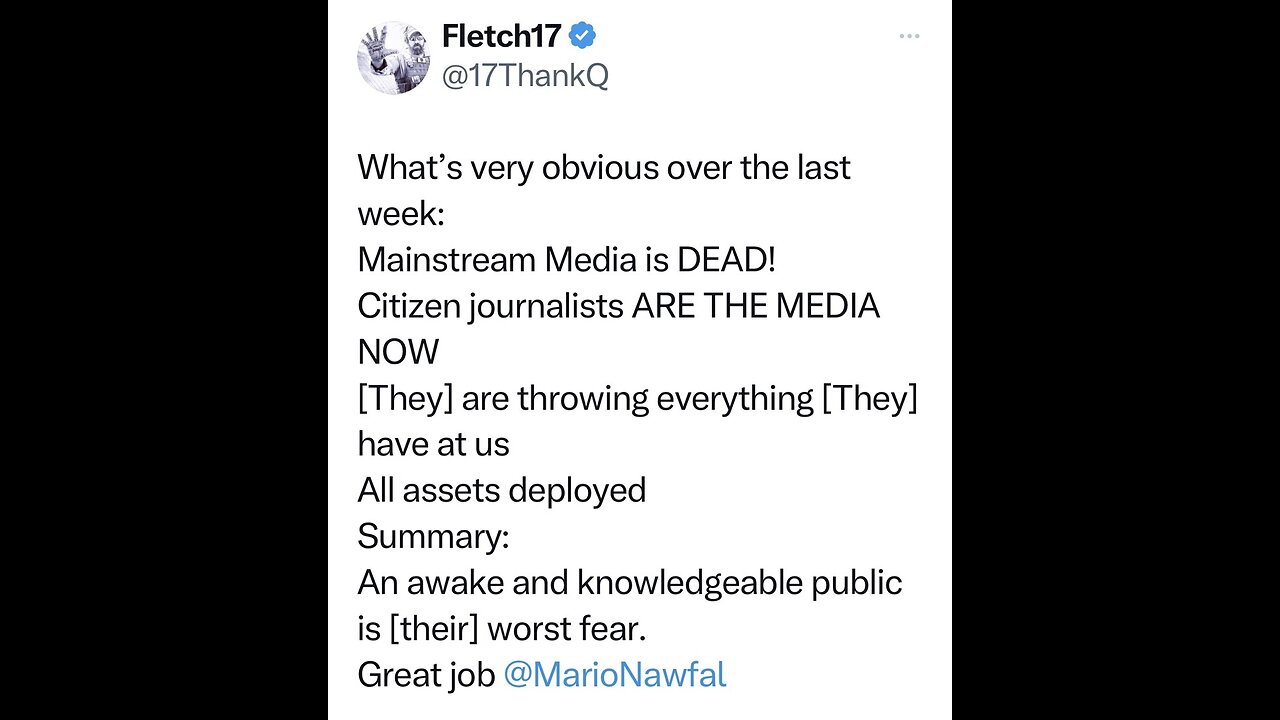This screenshot has width=1280, height=720.
Task: Click the words "Great job" in the tweet
Action: [426, 675]
